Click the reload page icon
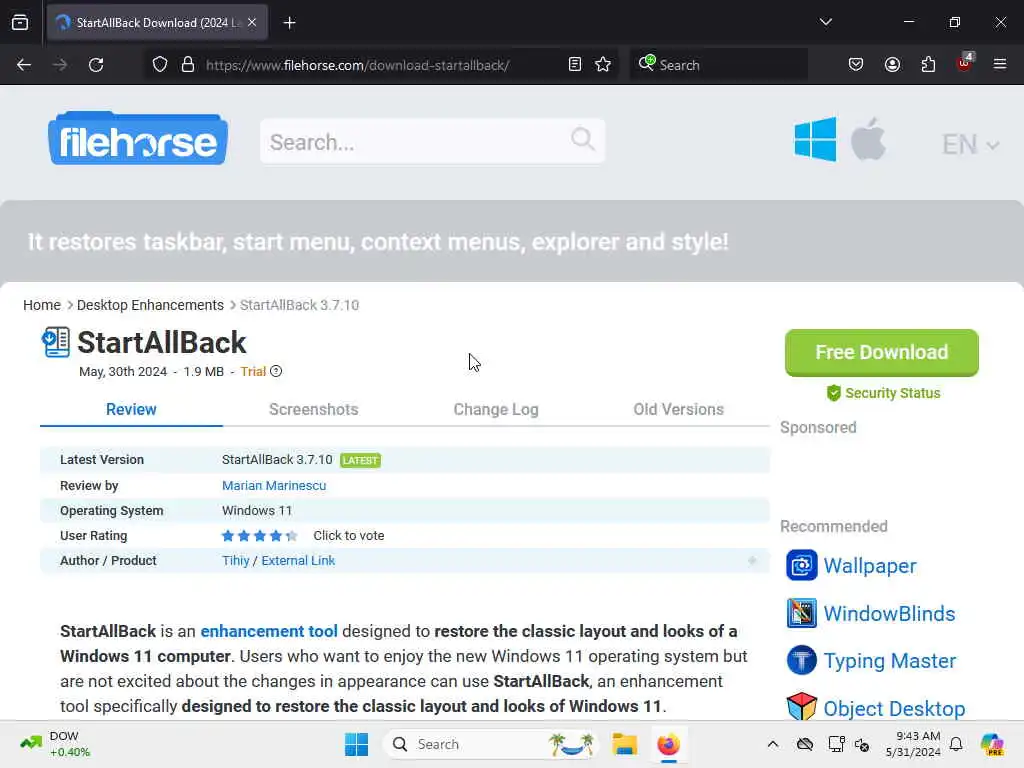Screen dimensions: 1024x768 [96, 65]
